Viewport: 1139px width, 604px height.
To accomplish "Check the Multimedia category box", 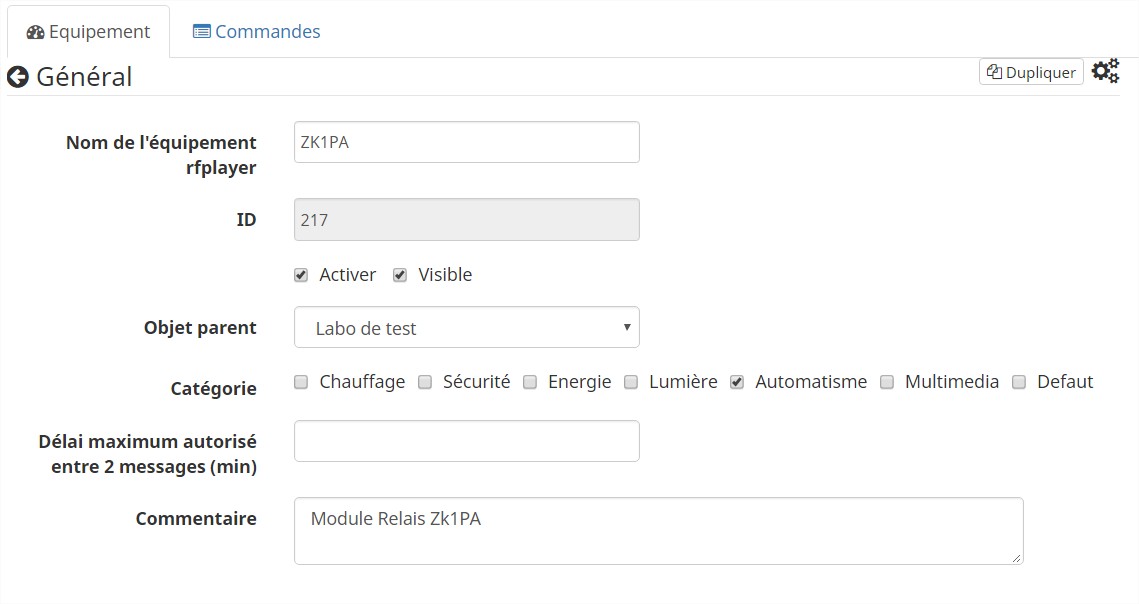I will [887, 382].
